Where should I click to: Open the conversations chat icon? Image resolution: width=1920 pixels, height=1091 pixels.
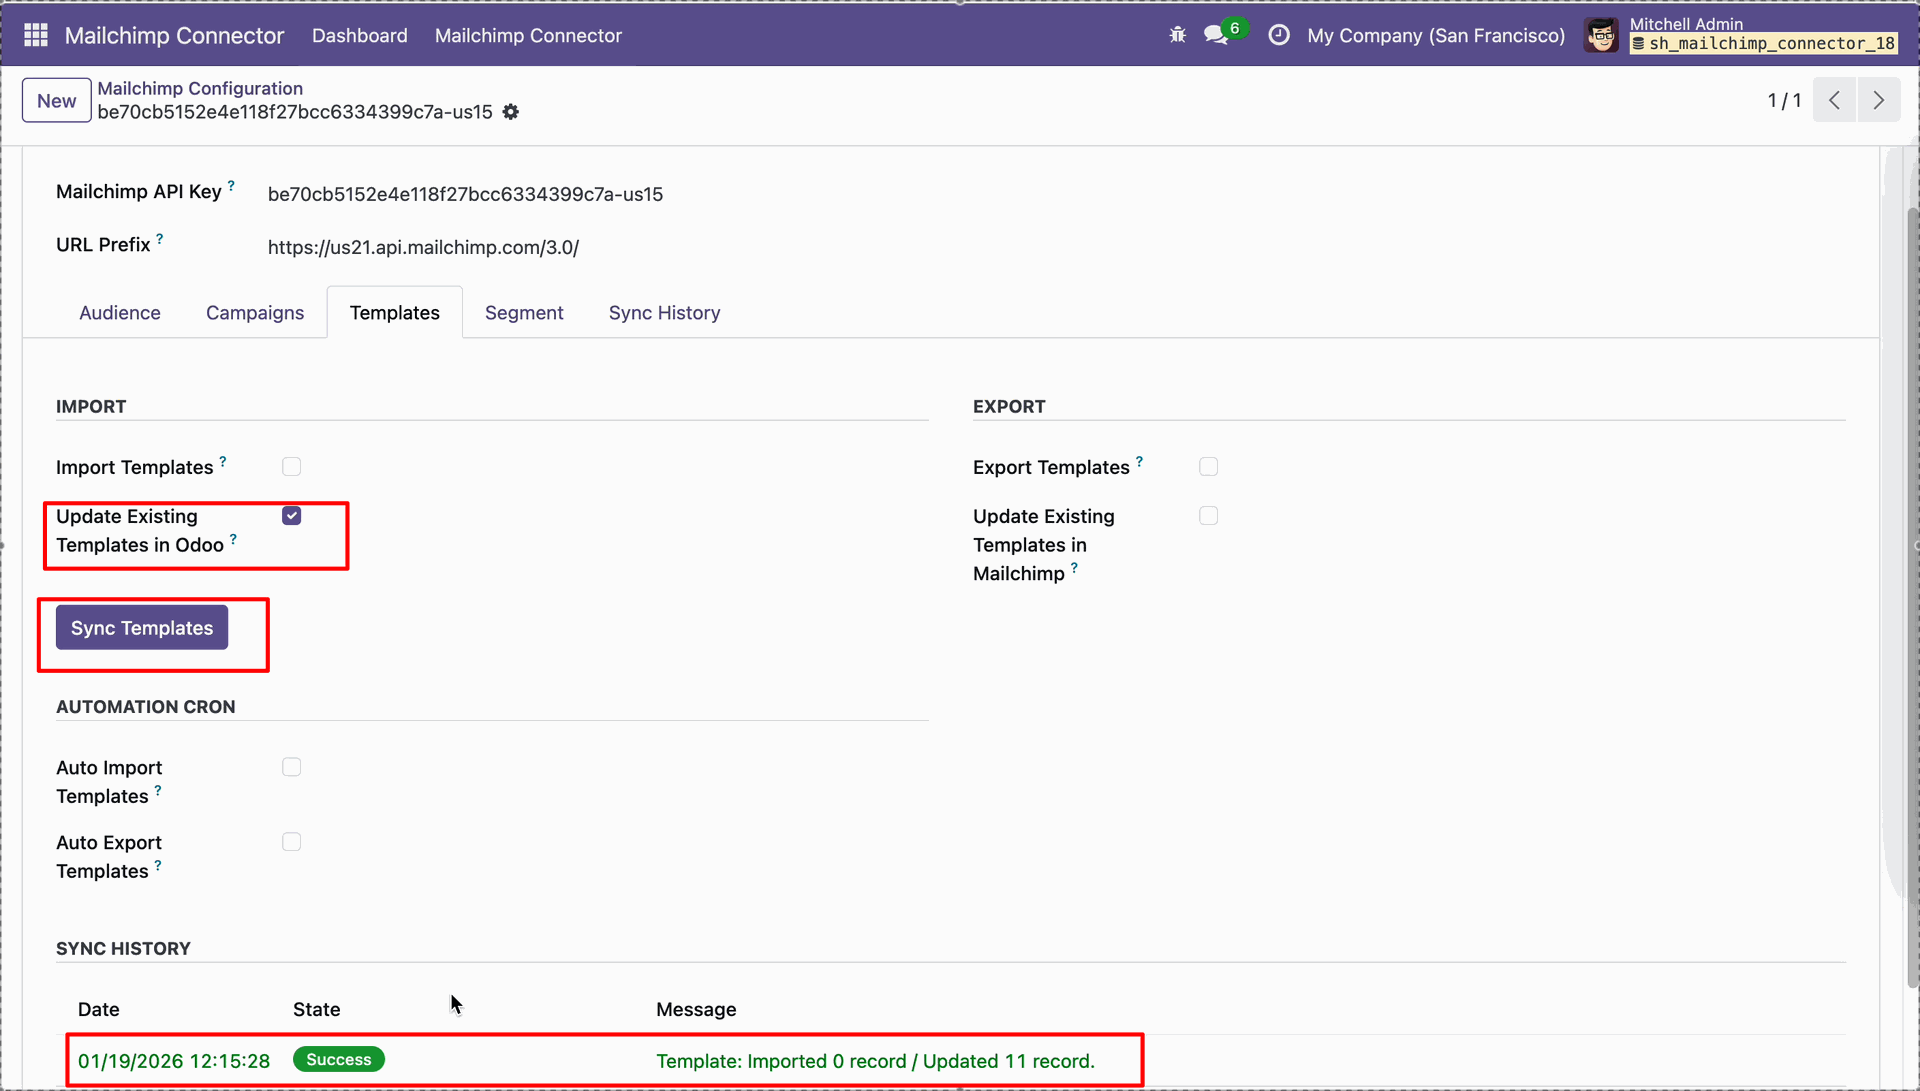click(1216, 35)
